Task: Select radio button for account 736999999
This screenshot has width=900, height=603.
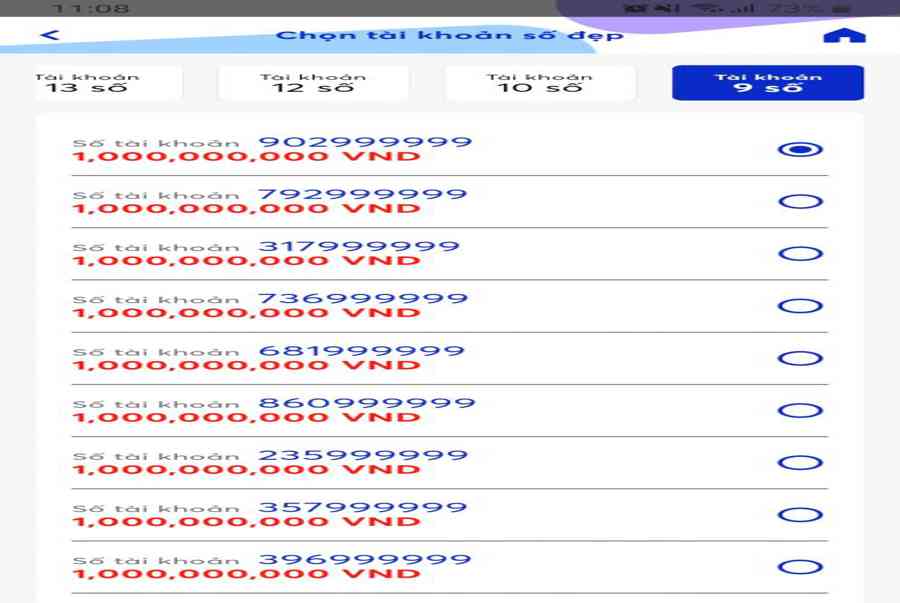Action: [800, 306]
